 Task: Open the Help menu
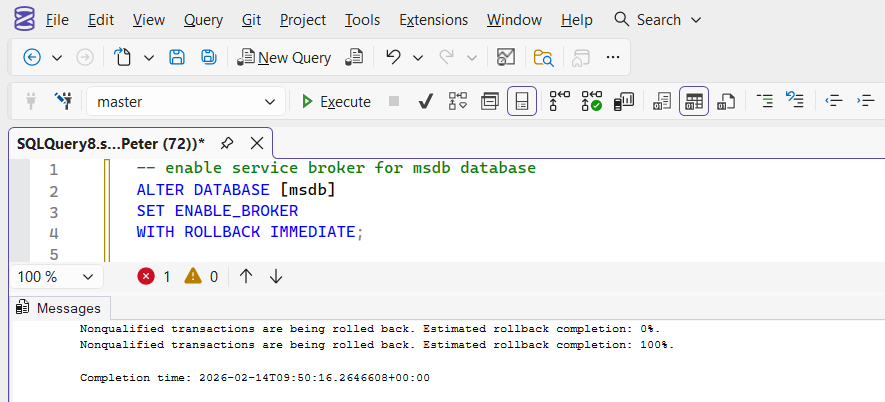click(x=577, y=20)
